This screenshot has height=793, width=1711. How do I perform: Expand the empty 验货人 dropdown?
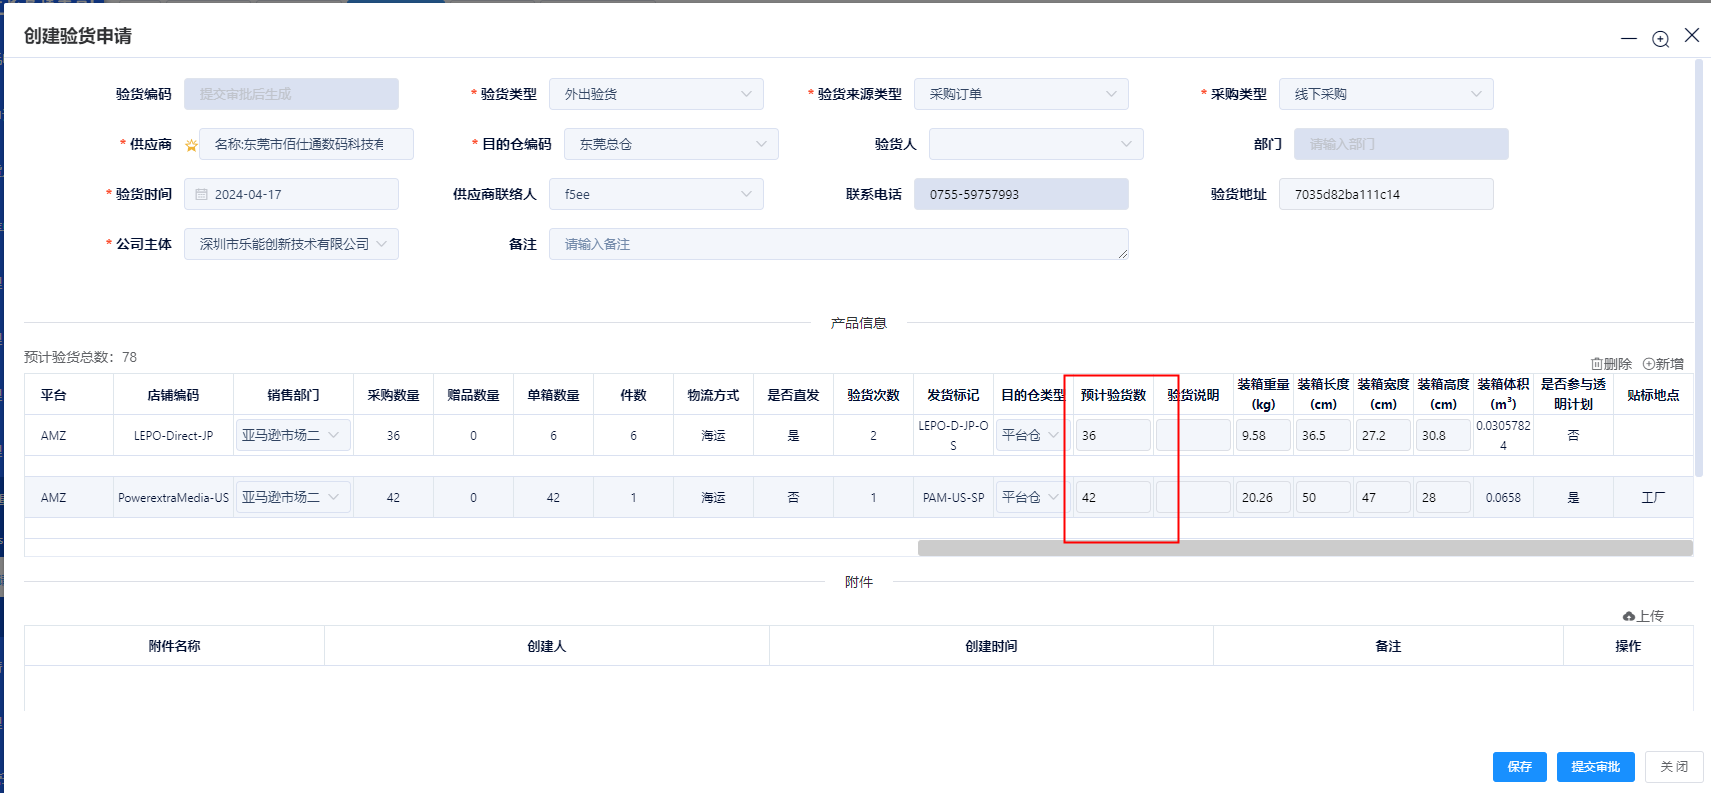click(x=1035, y=144)
